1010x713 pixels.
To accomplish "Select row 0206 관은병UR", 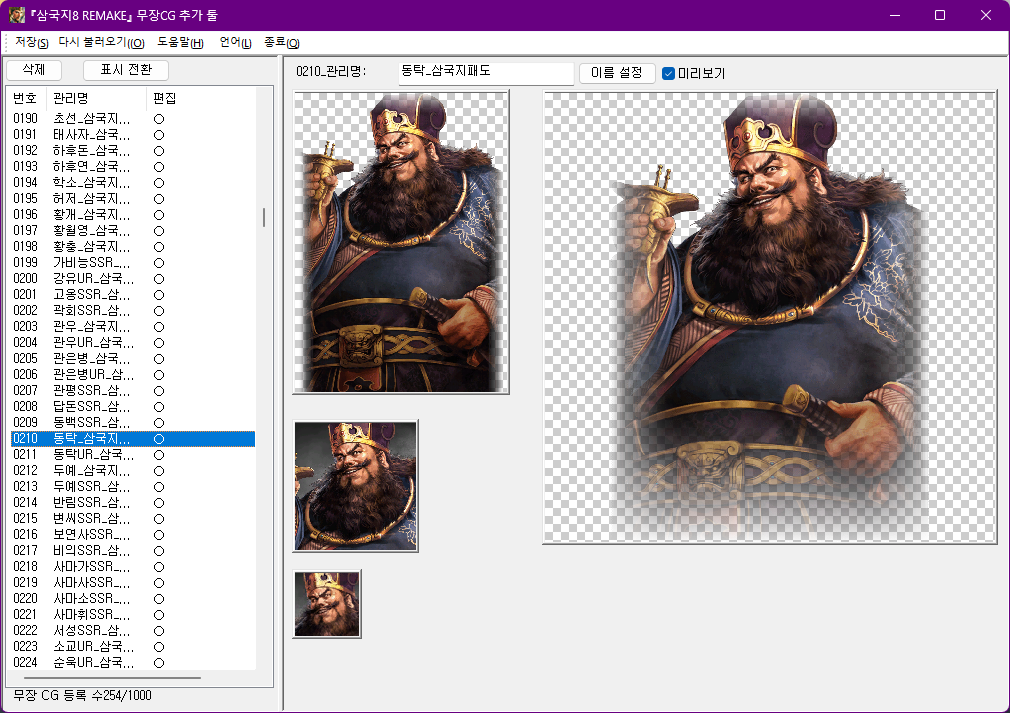I will point(133,374).
